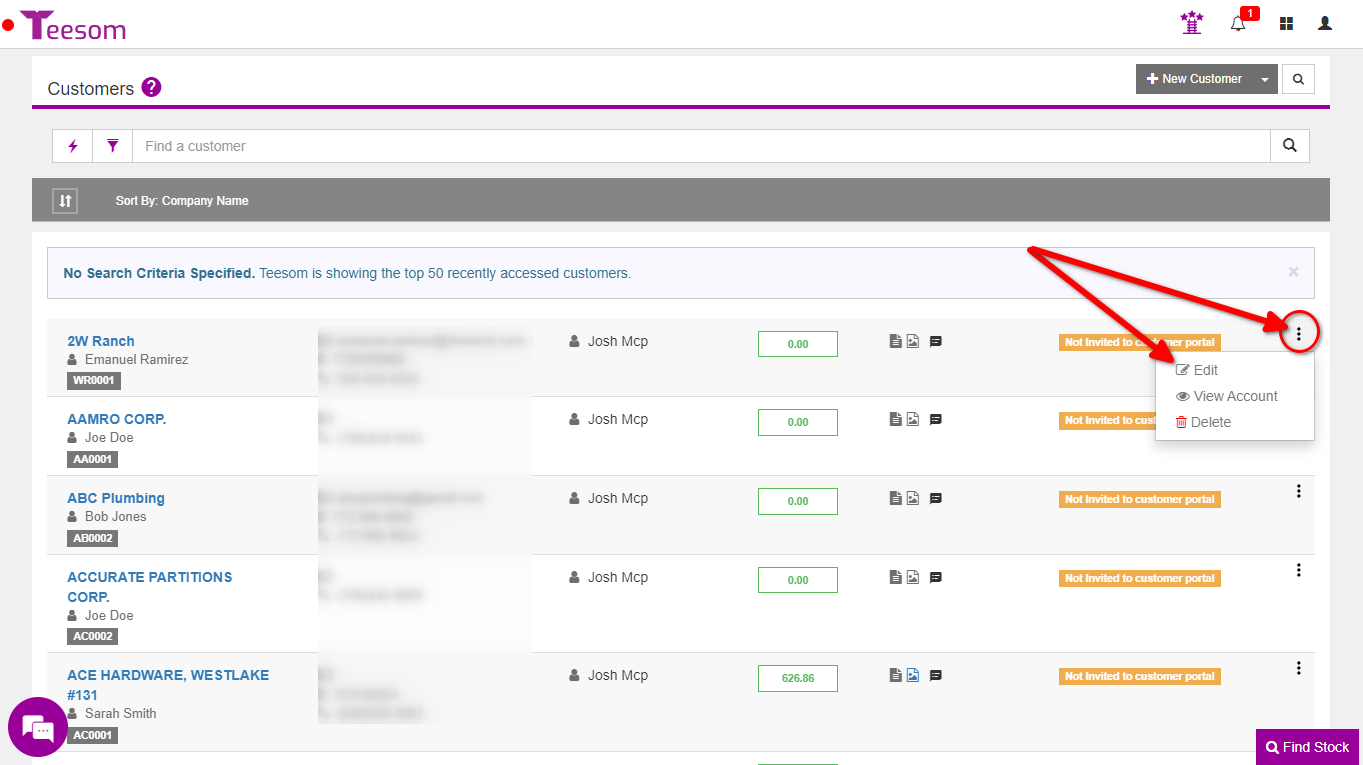
Task: Open the notifications bell
Action: click(x=1238, y=23)
